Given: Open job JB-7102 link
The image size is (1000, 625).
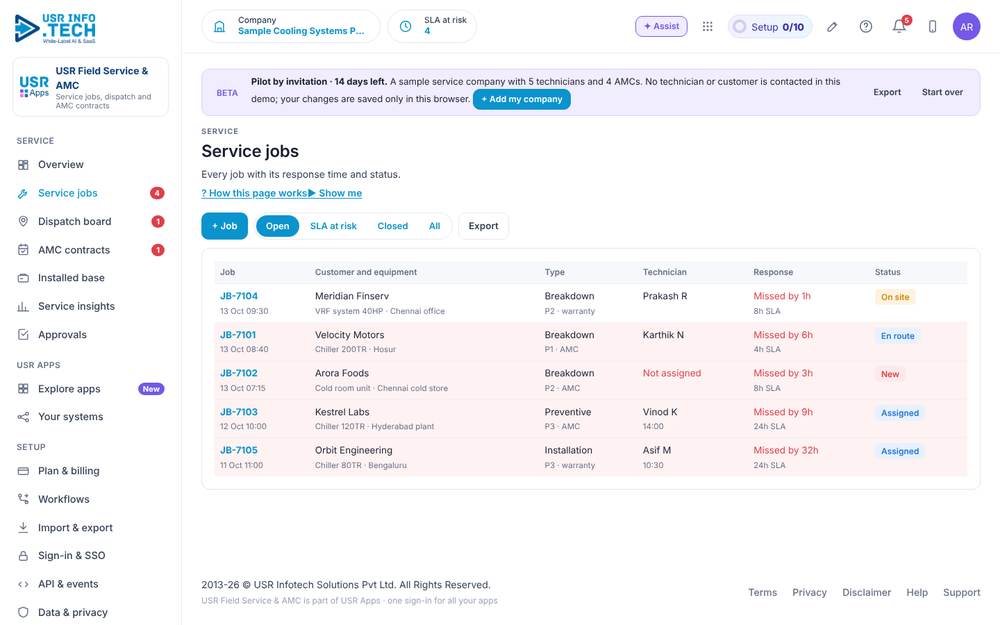Looking at the screenshot, I should [x=239, y=374].
